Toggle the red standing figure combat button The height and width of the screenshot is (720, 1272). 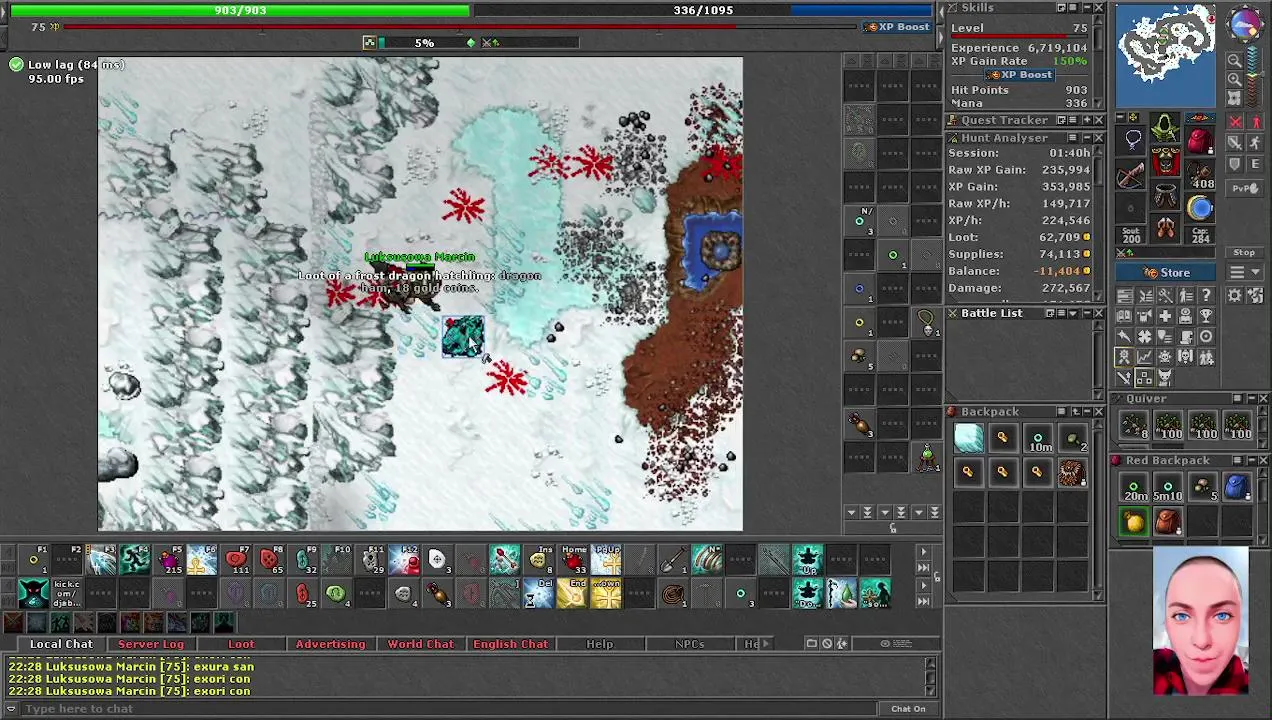tap(1256, 121)
